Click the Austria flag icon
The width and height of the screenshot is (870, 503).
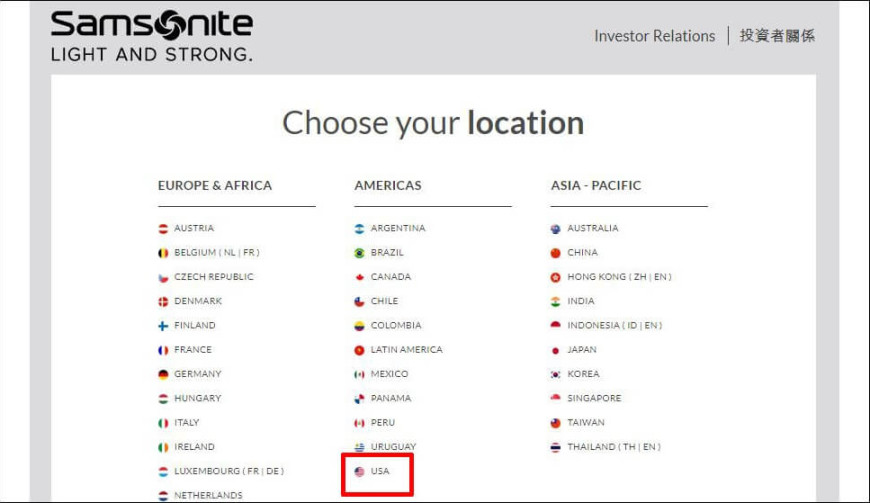(163, 228)
